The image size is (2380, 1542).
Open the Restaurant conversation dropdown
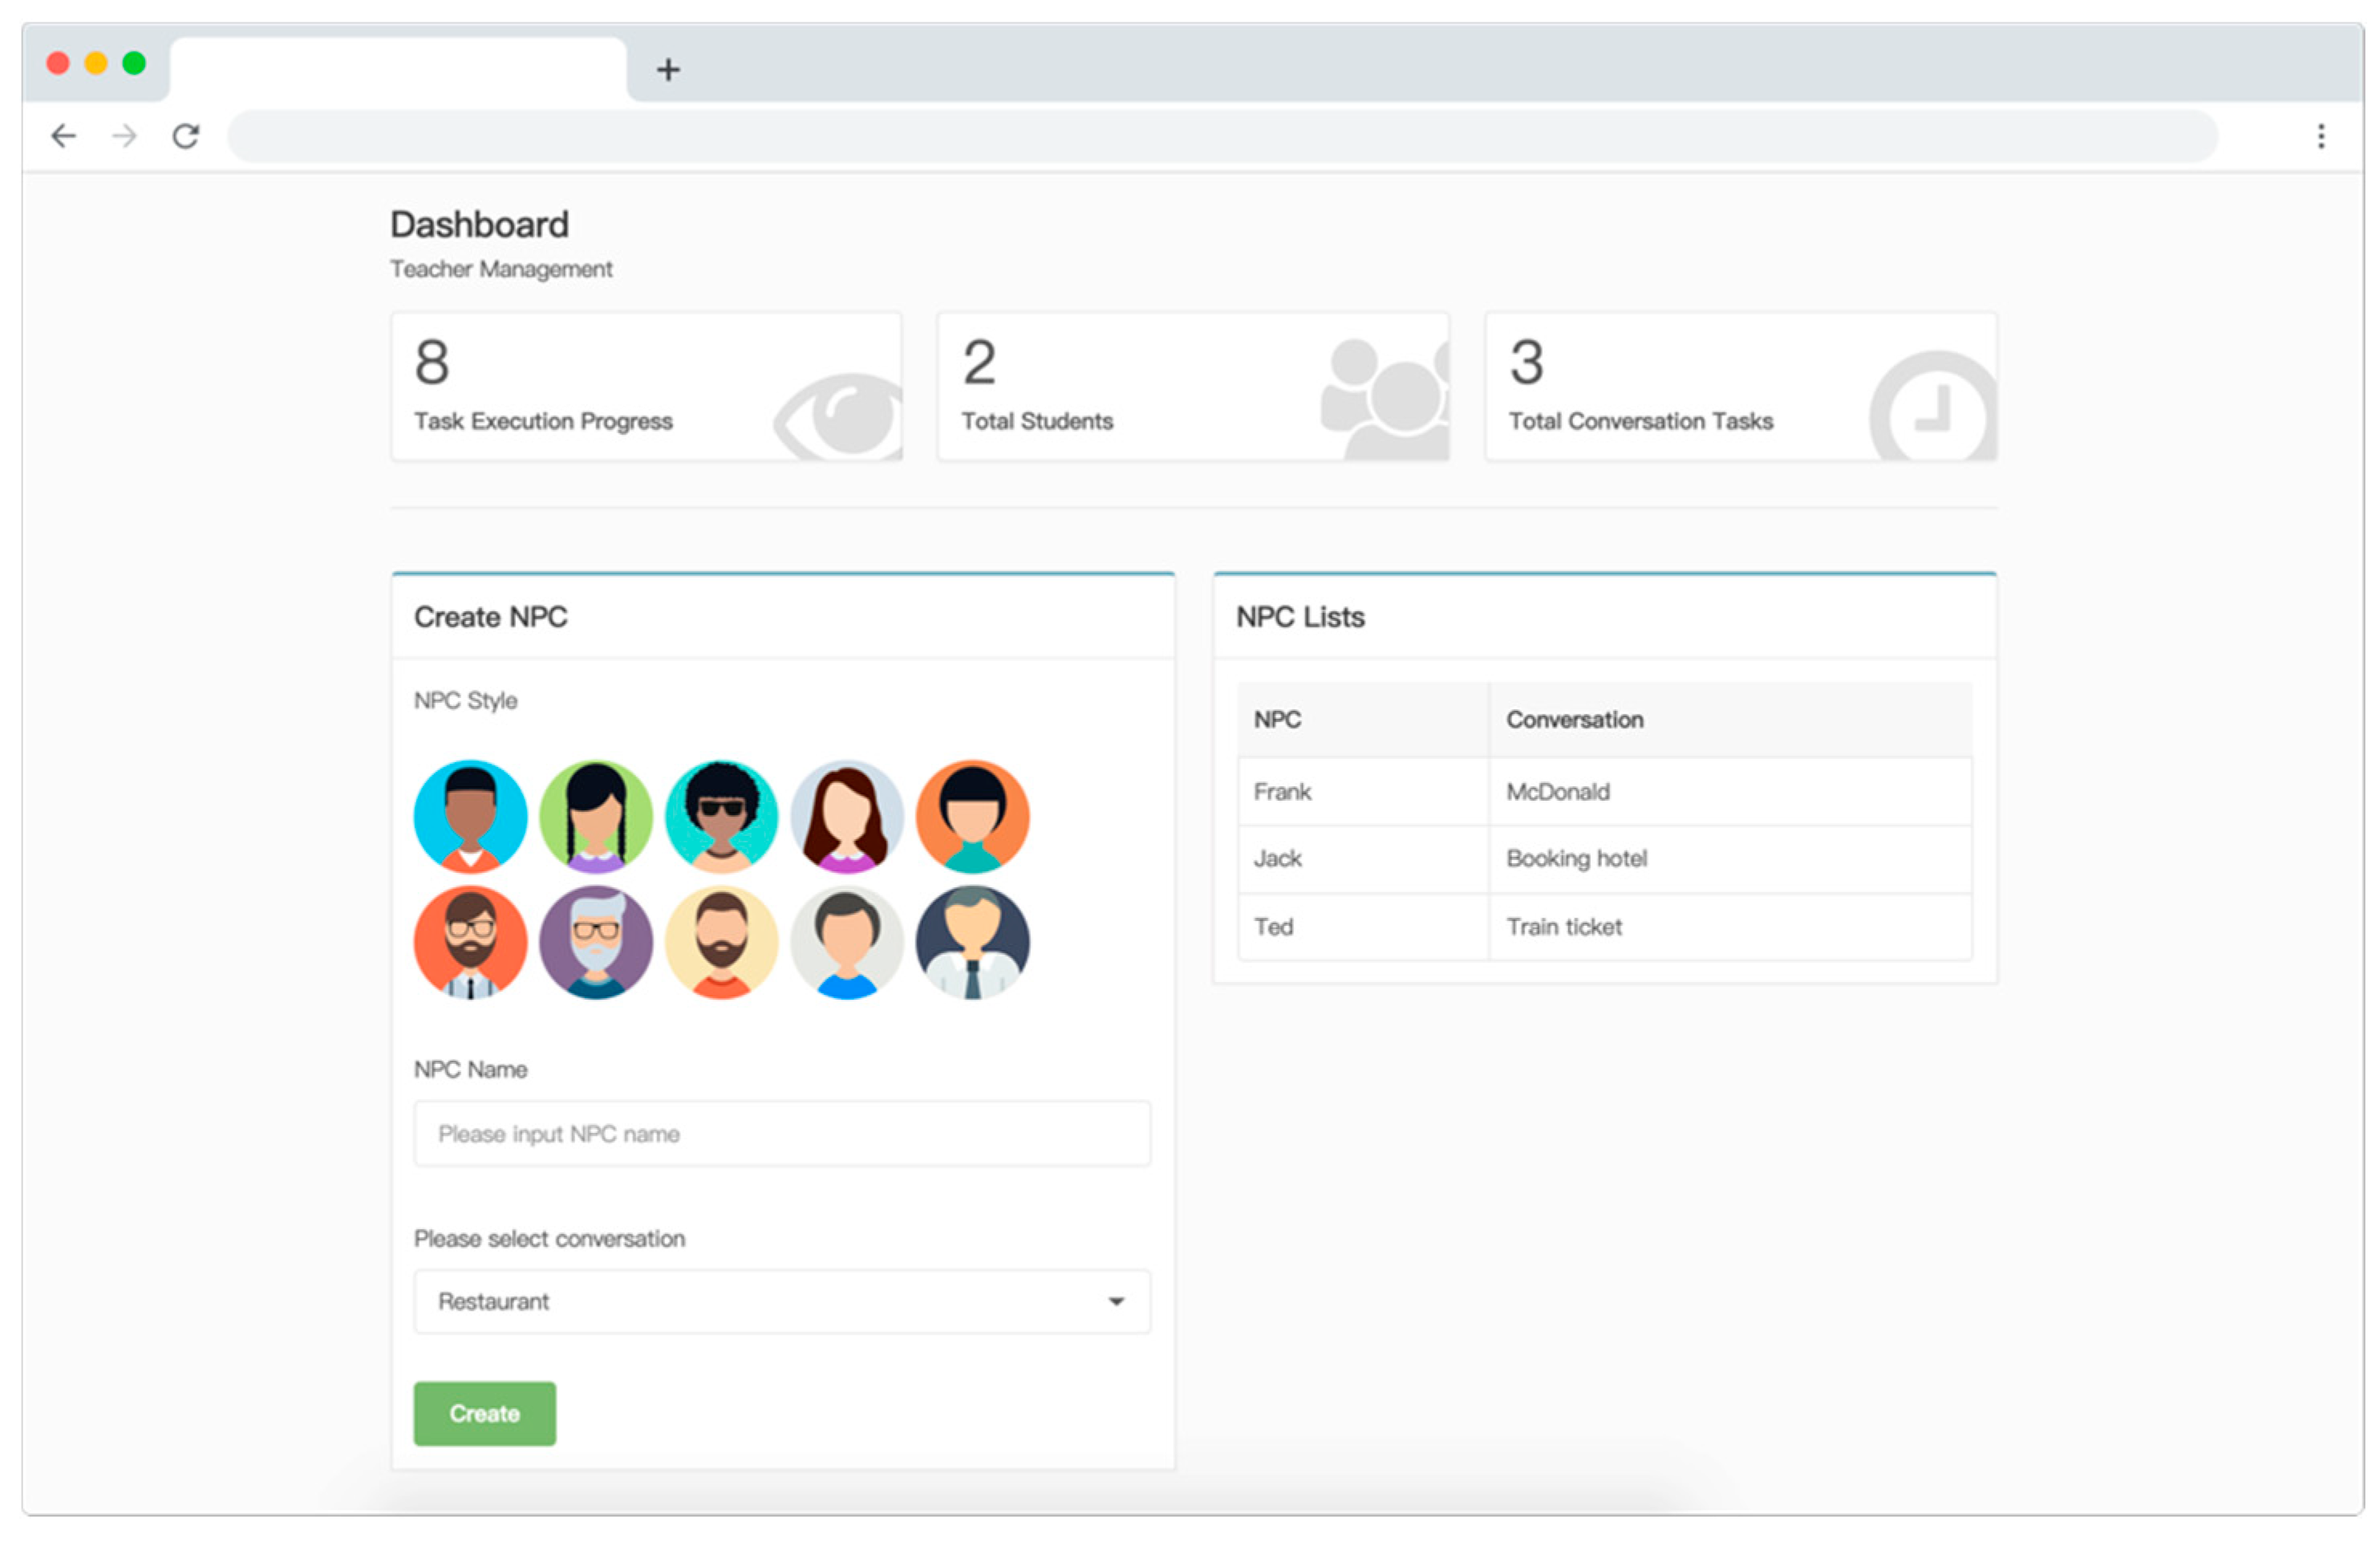pyautogui.click(x=782, y=1301)
